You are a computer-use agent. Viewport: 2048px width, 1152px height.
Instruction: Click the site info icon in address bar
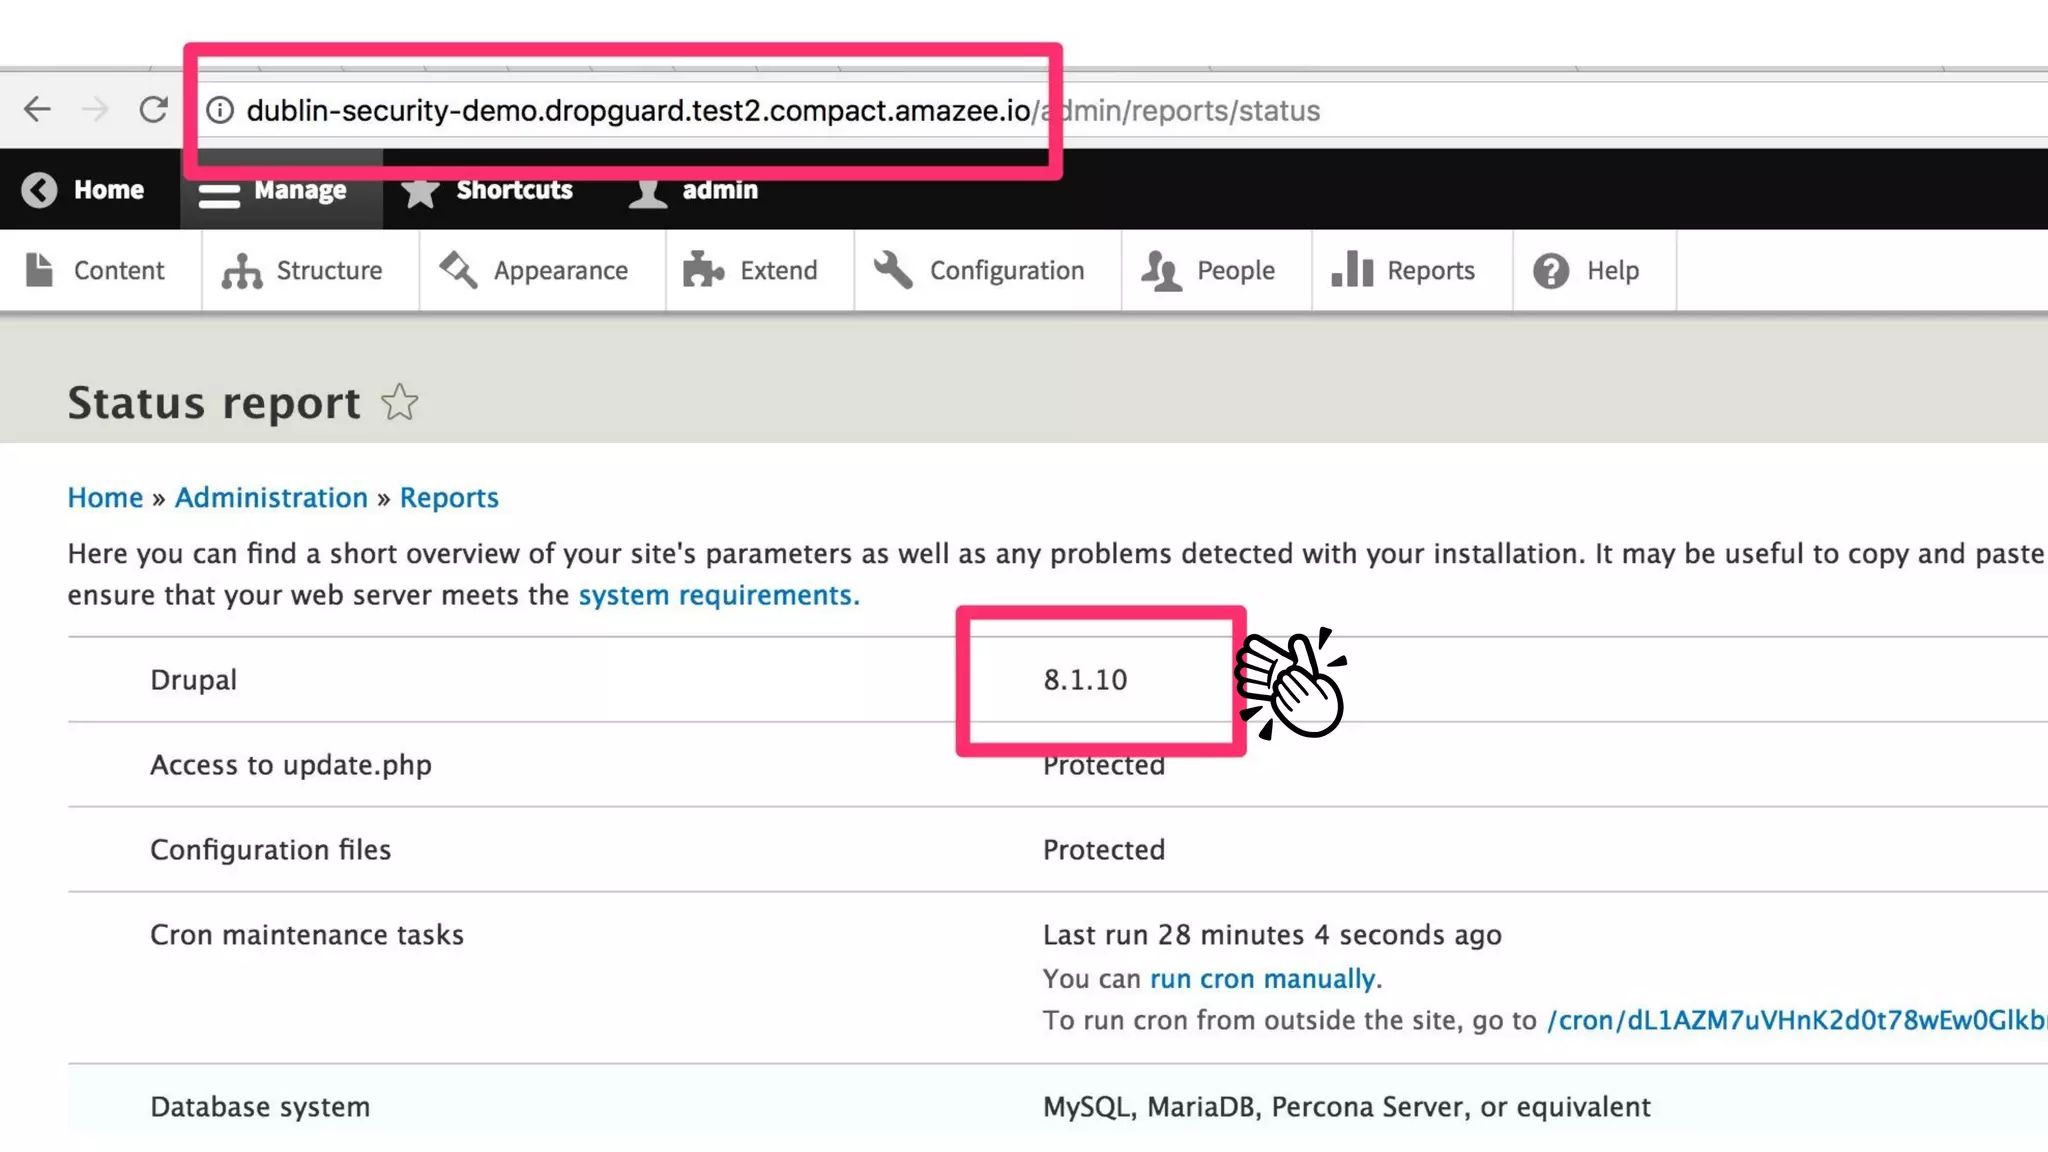click(220, 110)
